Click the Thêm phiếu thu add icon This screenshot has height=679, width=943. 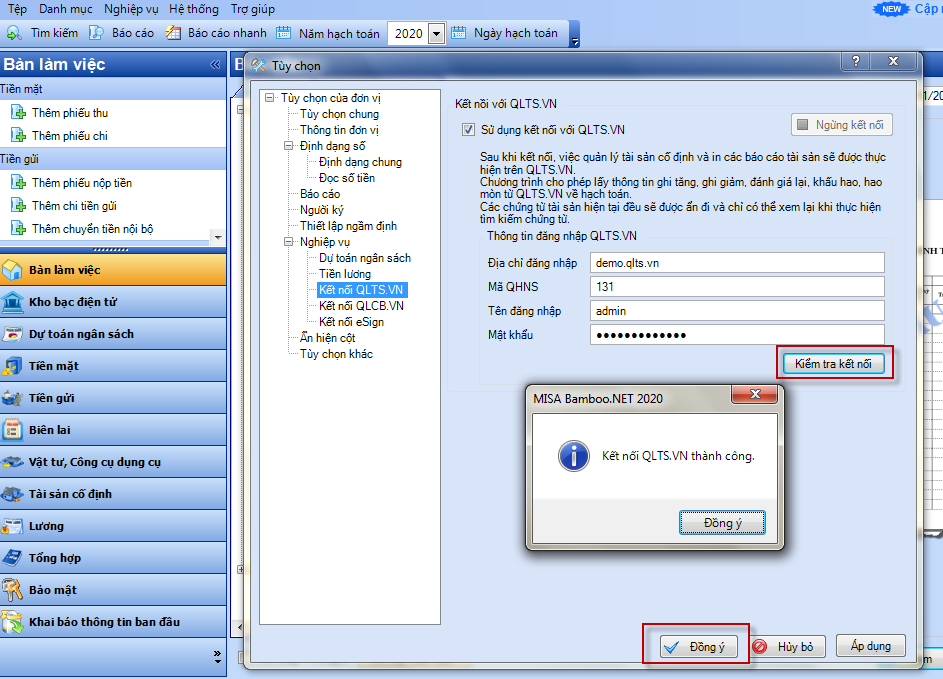coord(19,112)
